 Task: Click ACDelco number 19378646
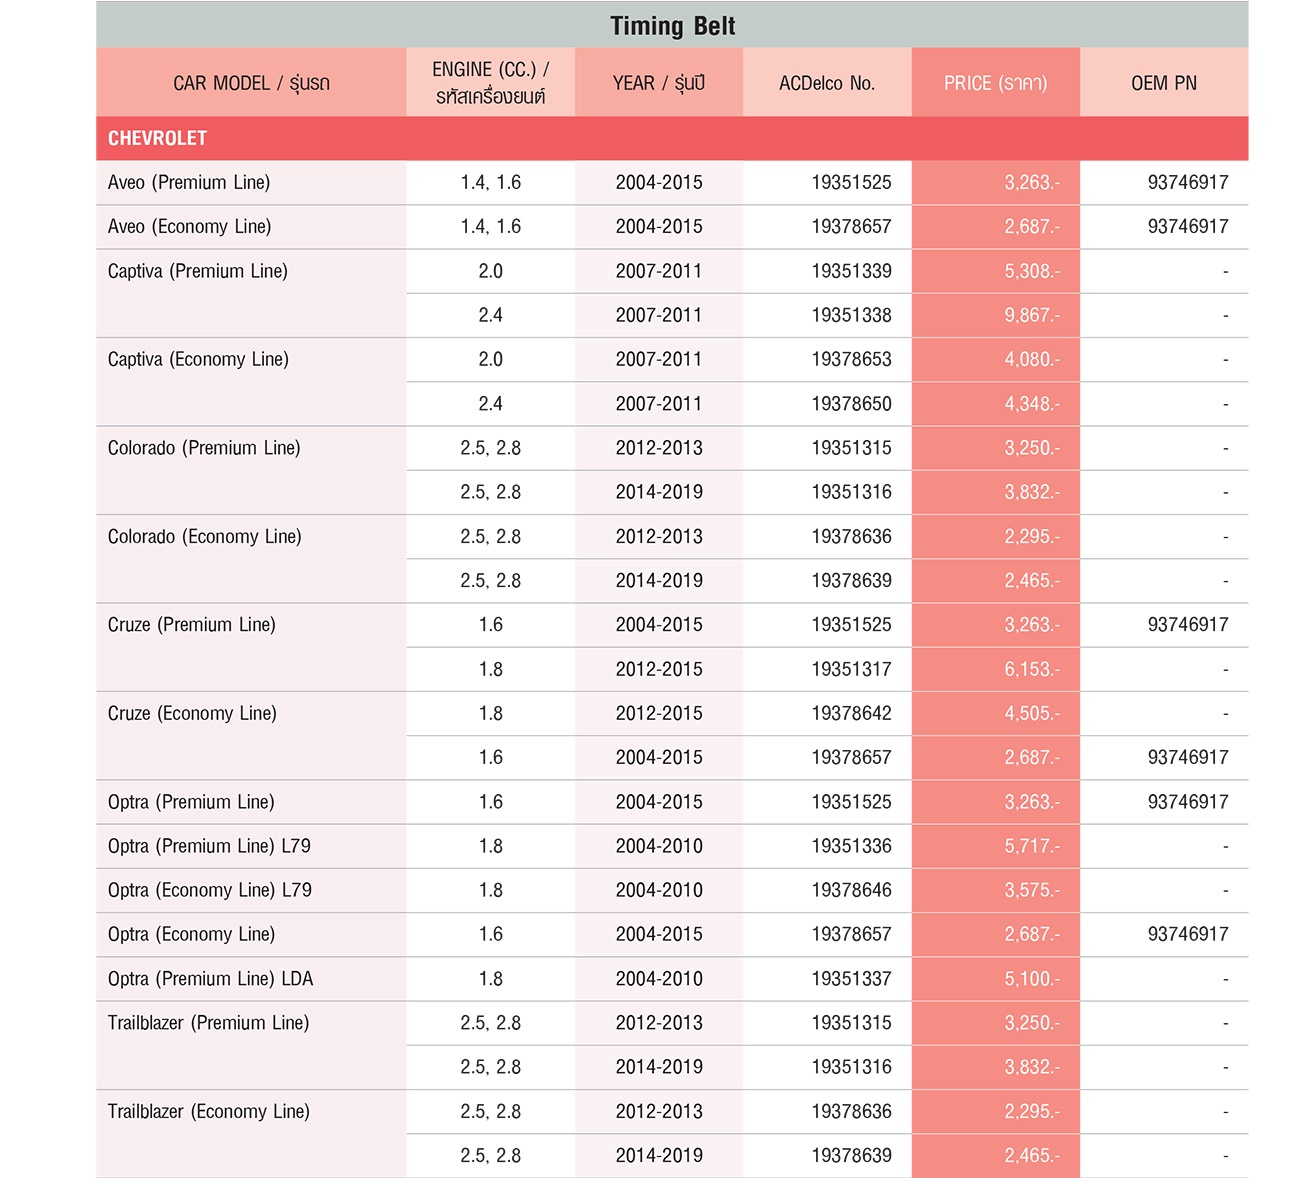(851, 890)
